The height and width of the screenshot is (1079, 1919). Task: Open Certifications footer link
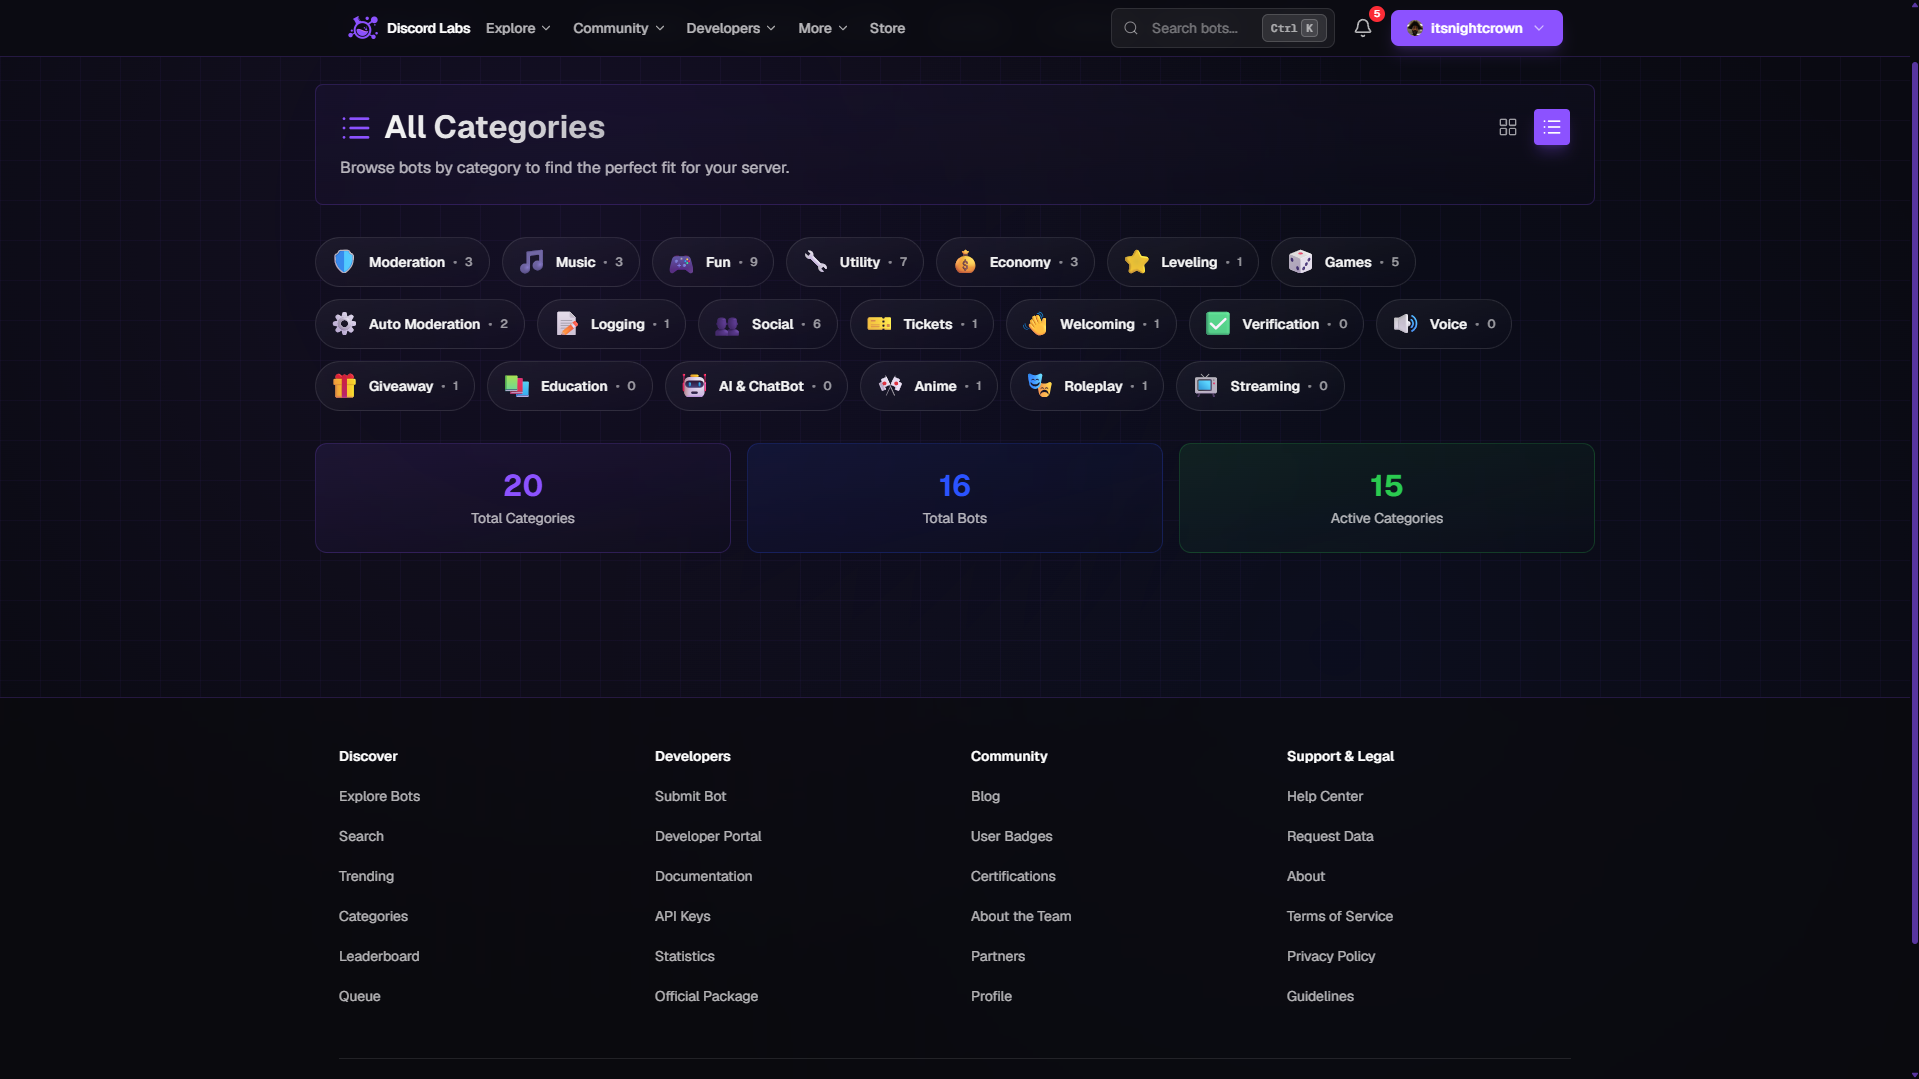tap(1013, 876)
